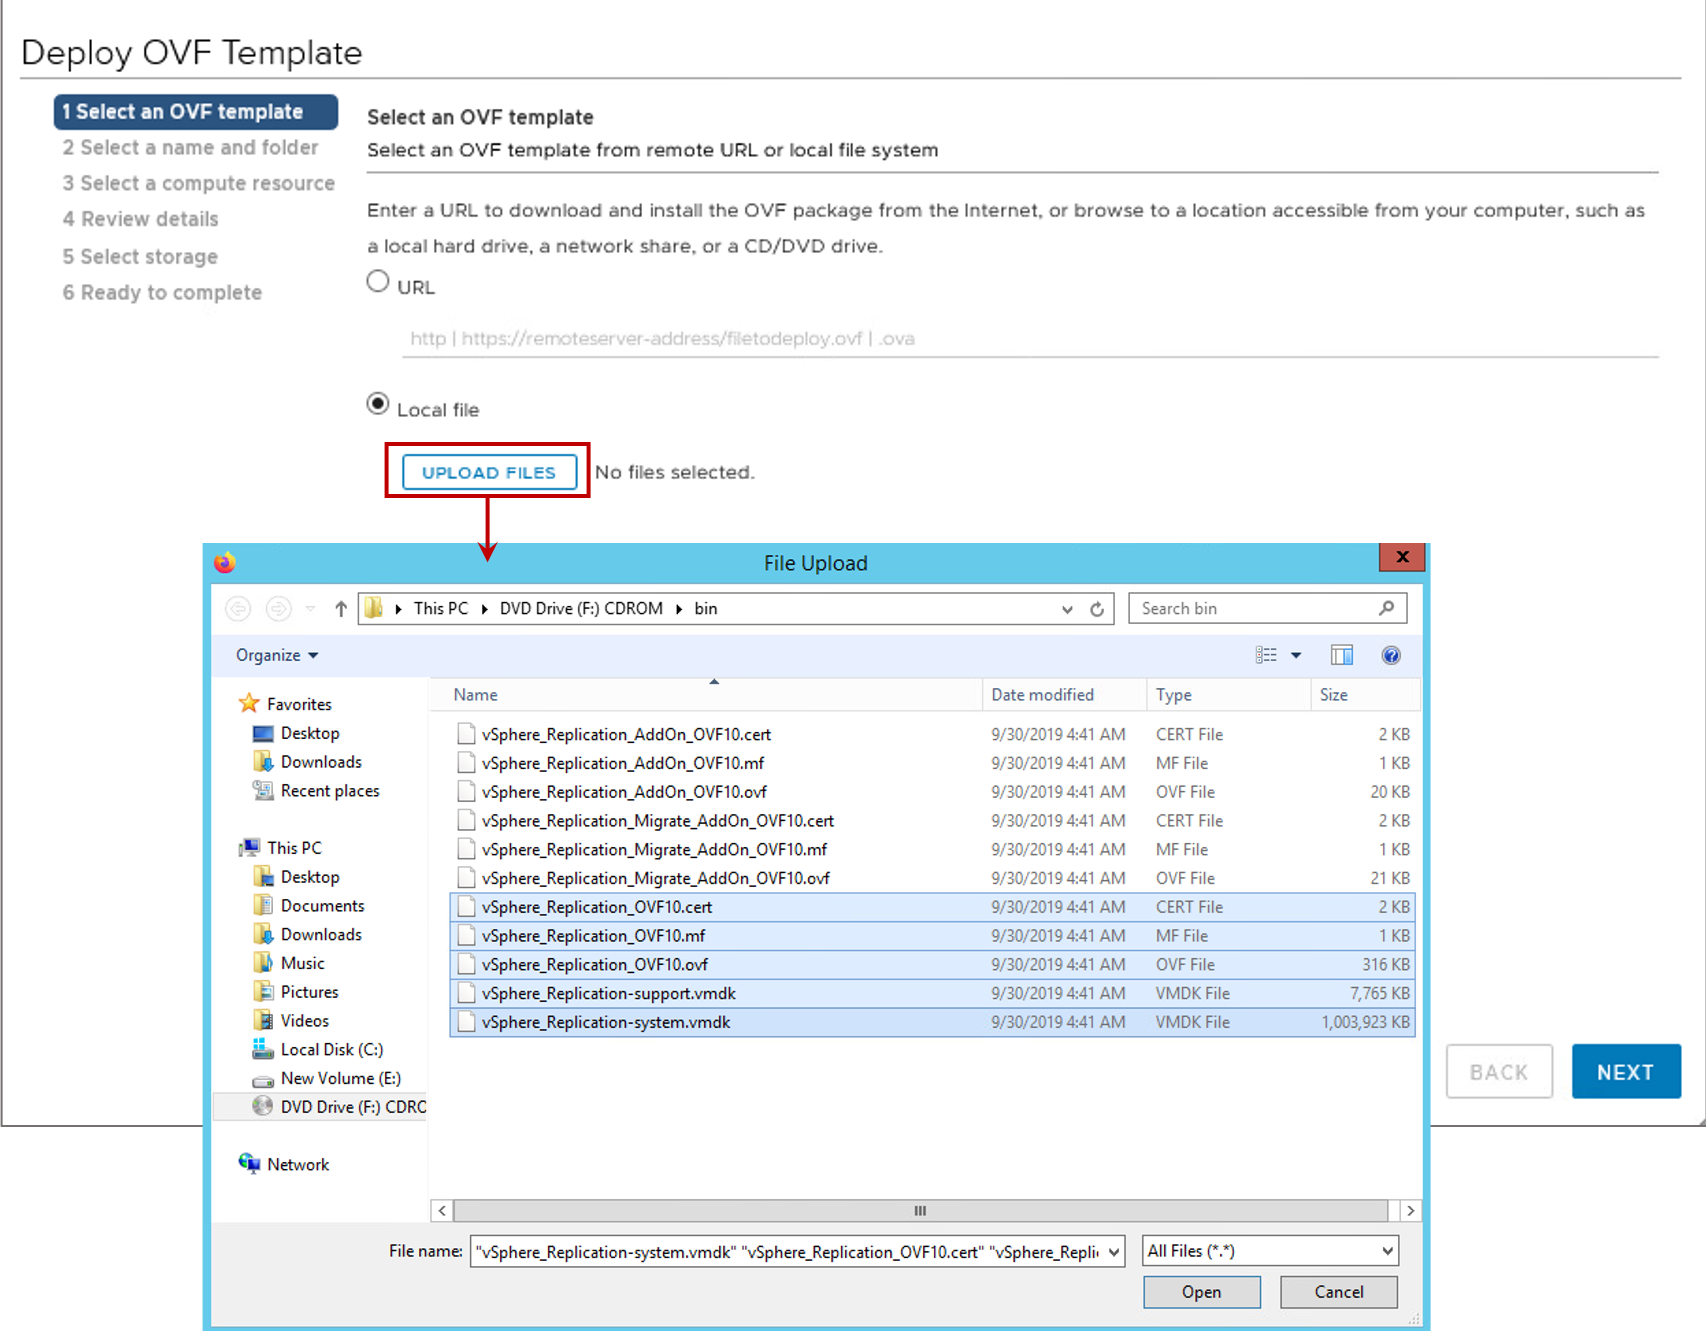Toggle the preview pane icon
1706x1331 pixels.
pos(1341,655)
